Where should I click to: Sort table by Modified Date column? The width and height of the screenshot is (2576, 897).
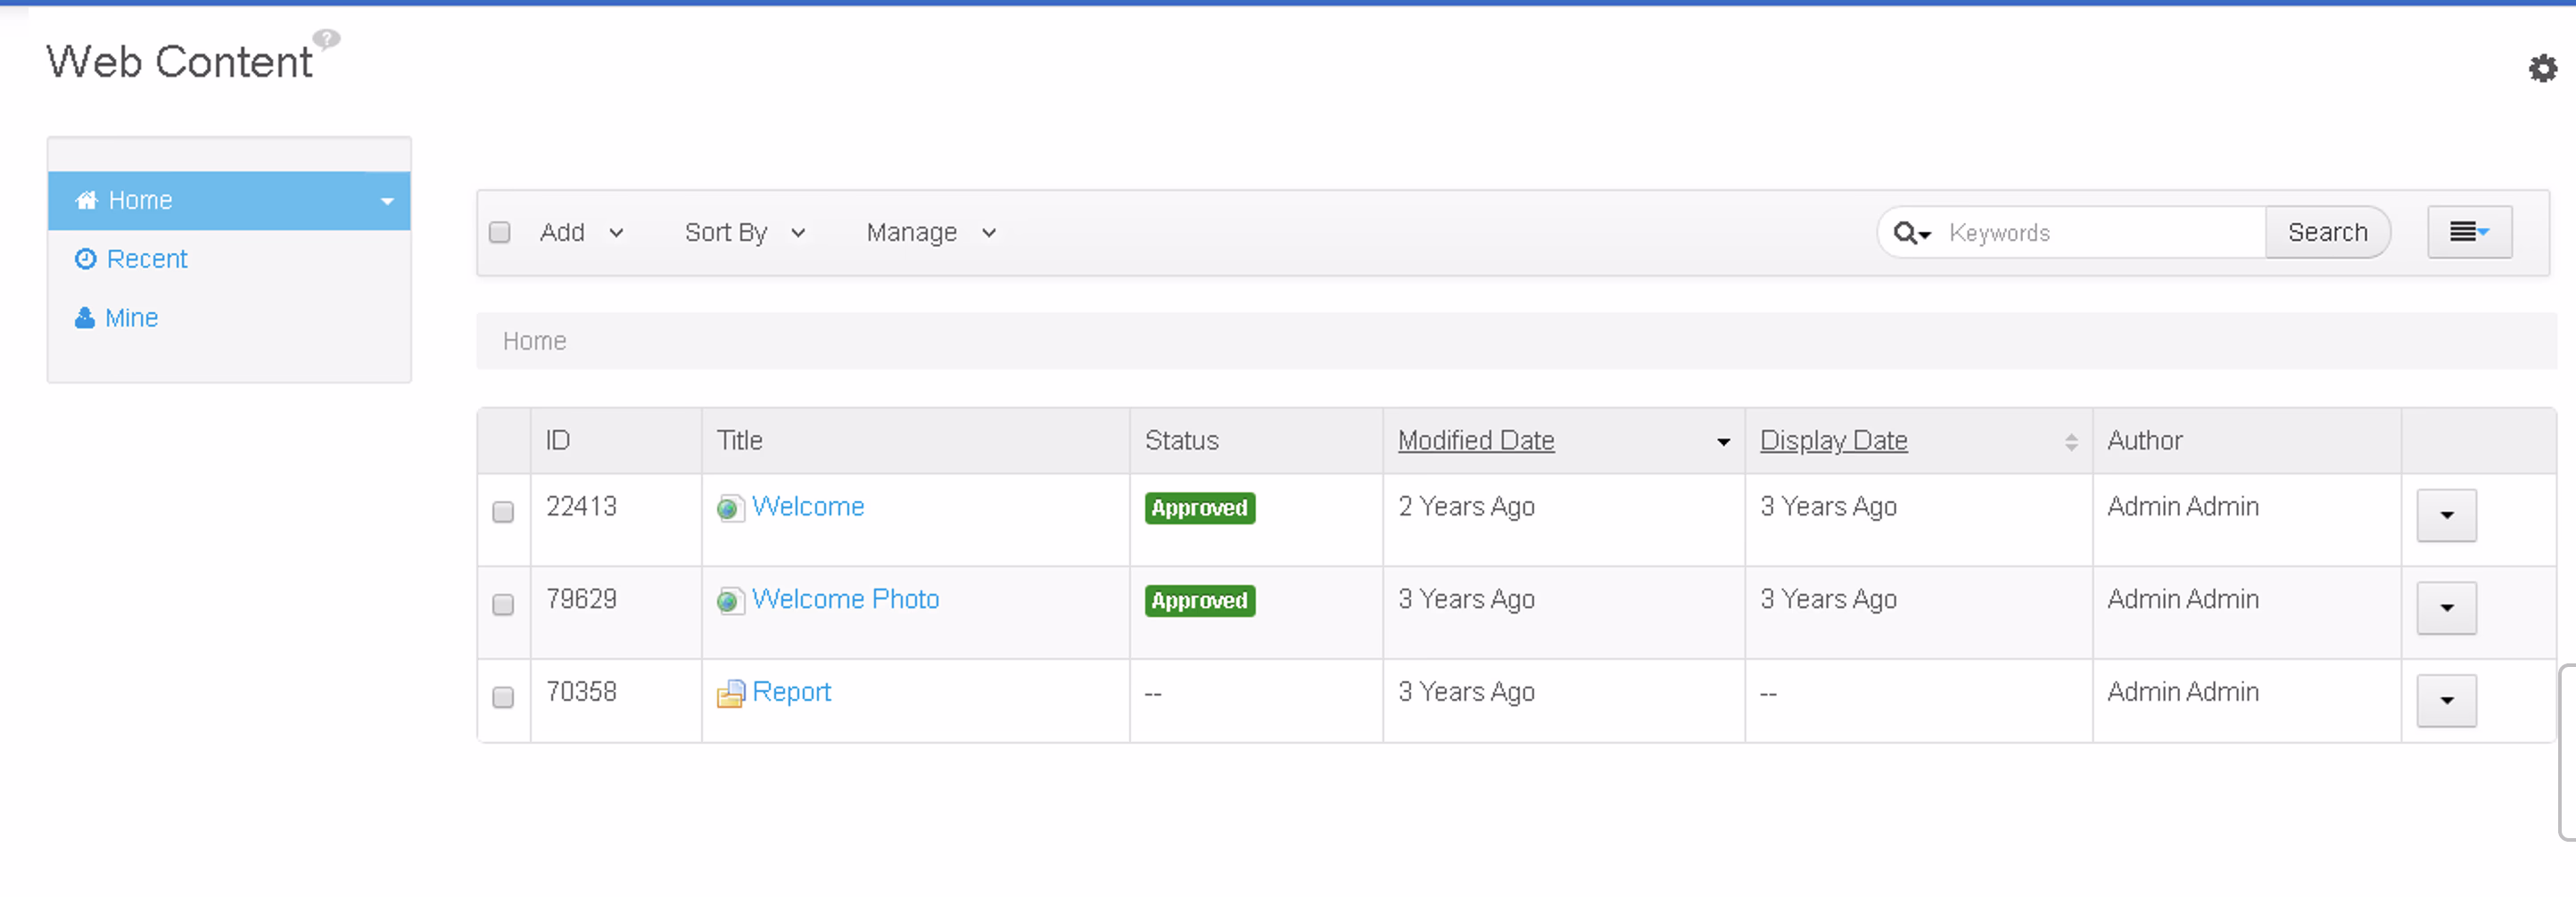coord(1475,441)
